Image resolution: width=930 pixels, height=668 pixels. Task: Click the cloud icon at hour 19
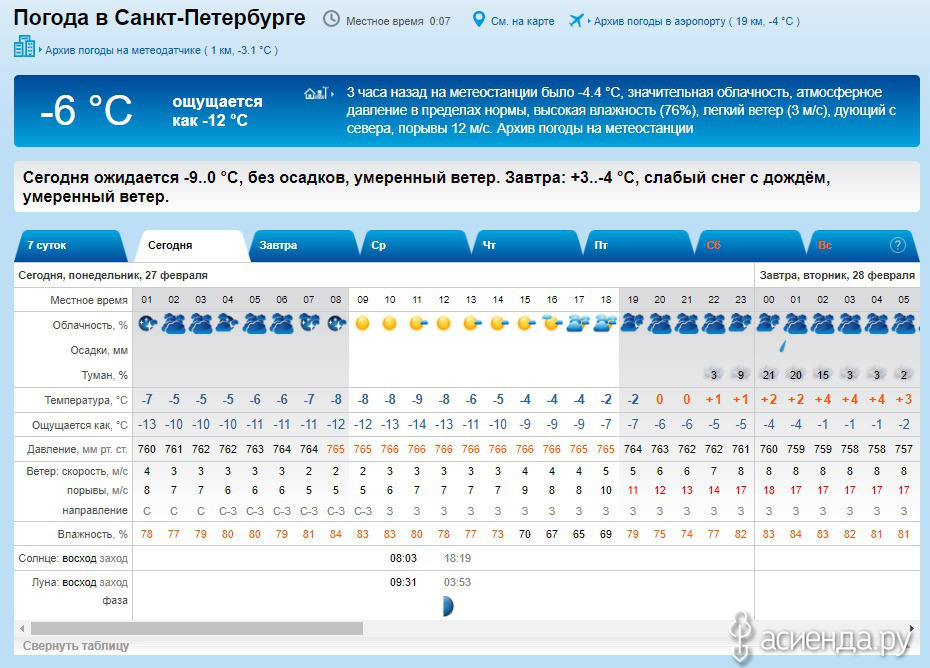(x=632, y=323)
